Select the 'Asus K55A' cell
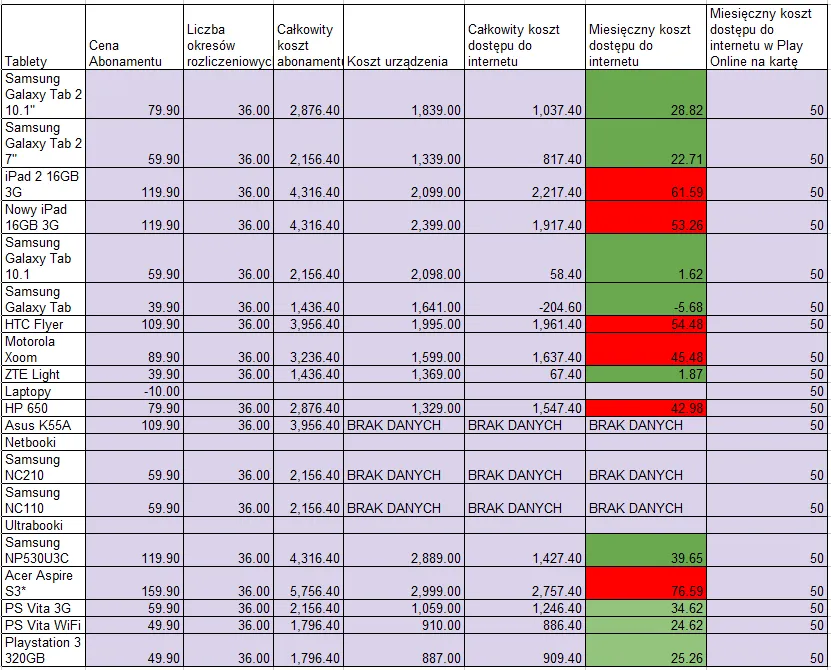 click(43, 425)
